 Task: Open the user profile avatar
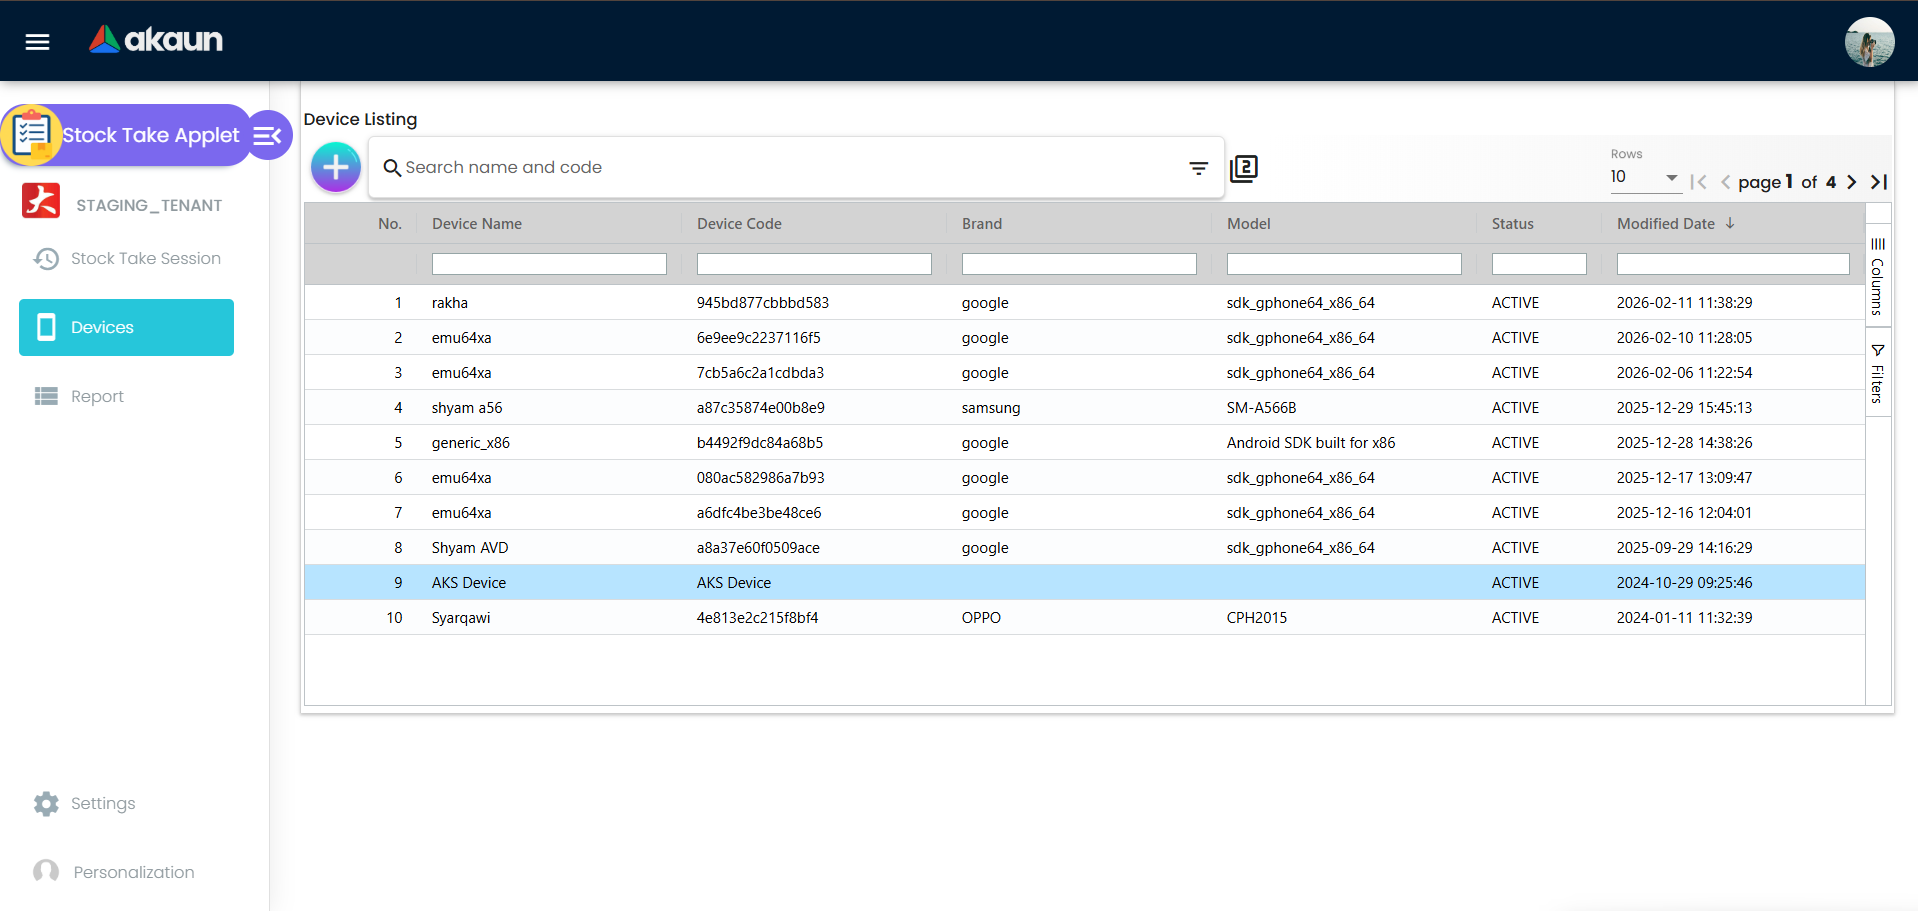click(x=1868, y=42)
